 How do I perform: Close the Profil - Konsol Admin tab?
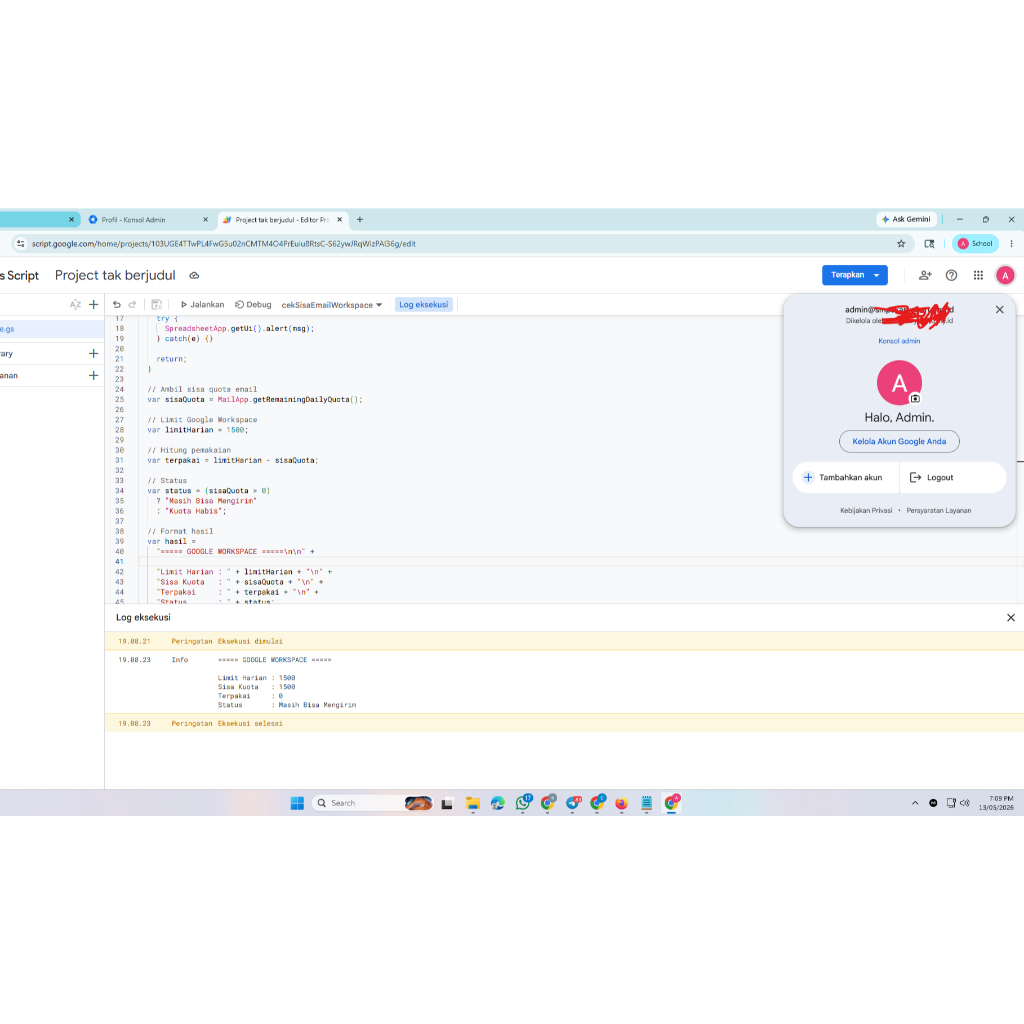[x=205, y=220]
